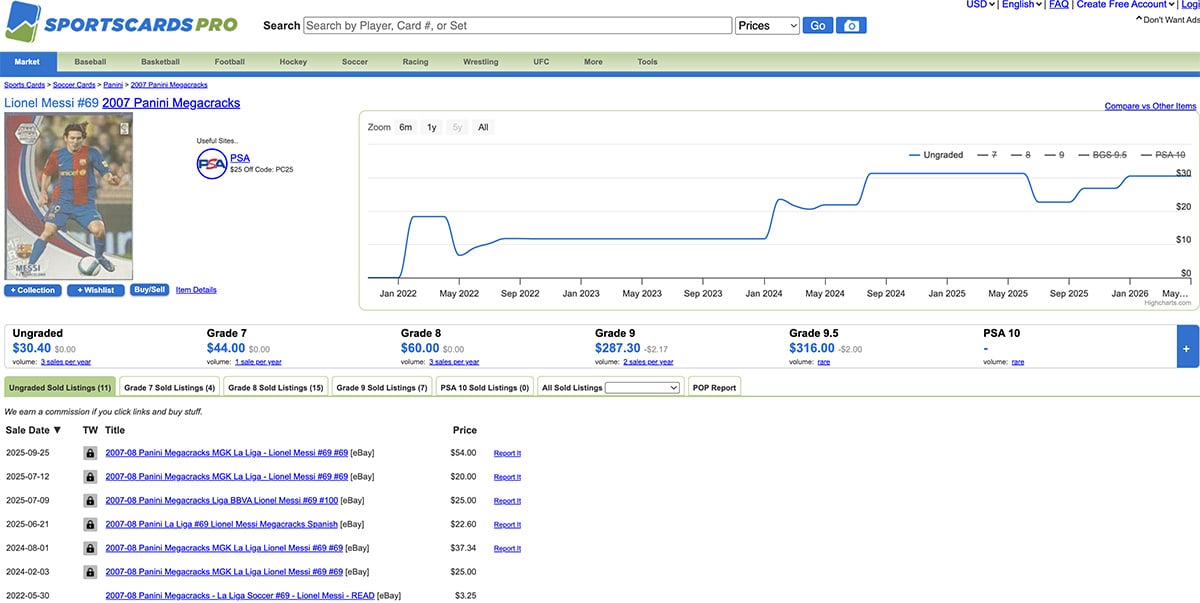The width and height of the screenshot is (1200, 603).
Task: Open the English language dropdown
Action: click(x=1022, y=5)
